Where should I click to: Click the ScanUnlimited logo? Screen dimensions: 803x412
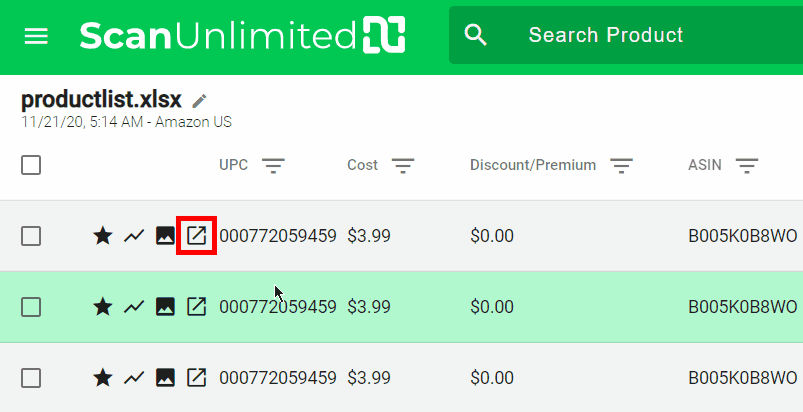(x=242, y=35)
